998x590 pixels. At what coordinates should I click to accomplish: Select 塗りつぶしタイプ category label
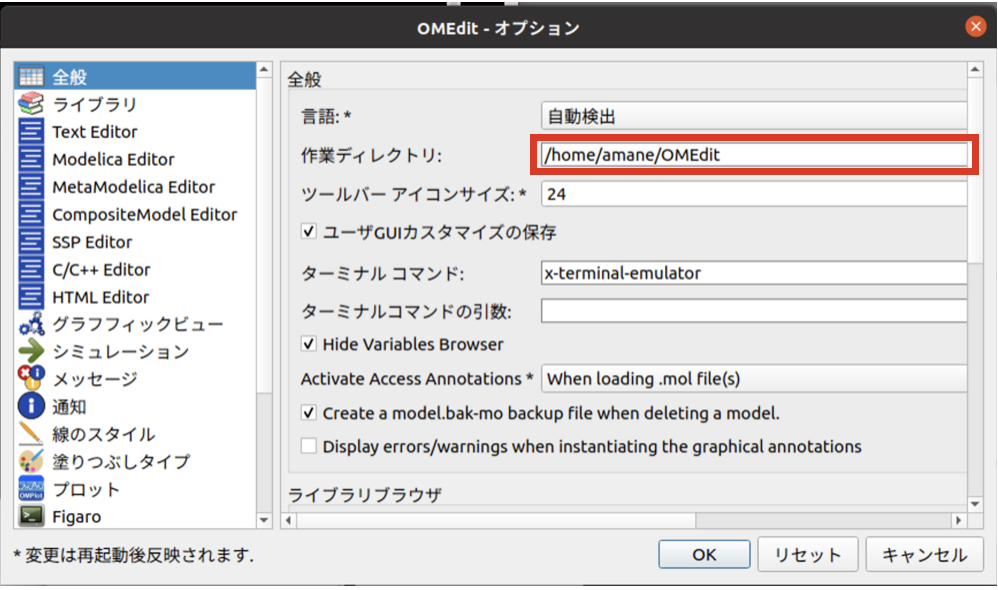click(121, 461)
